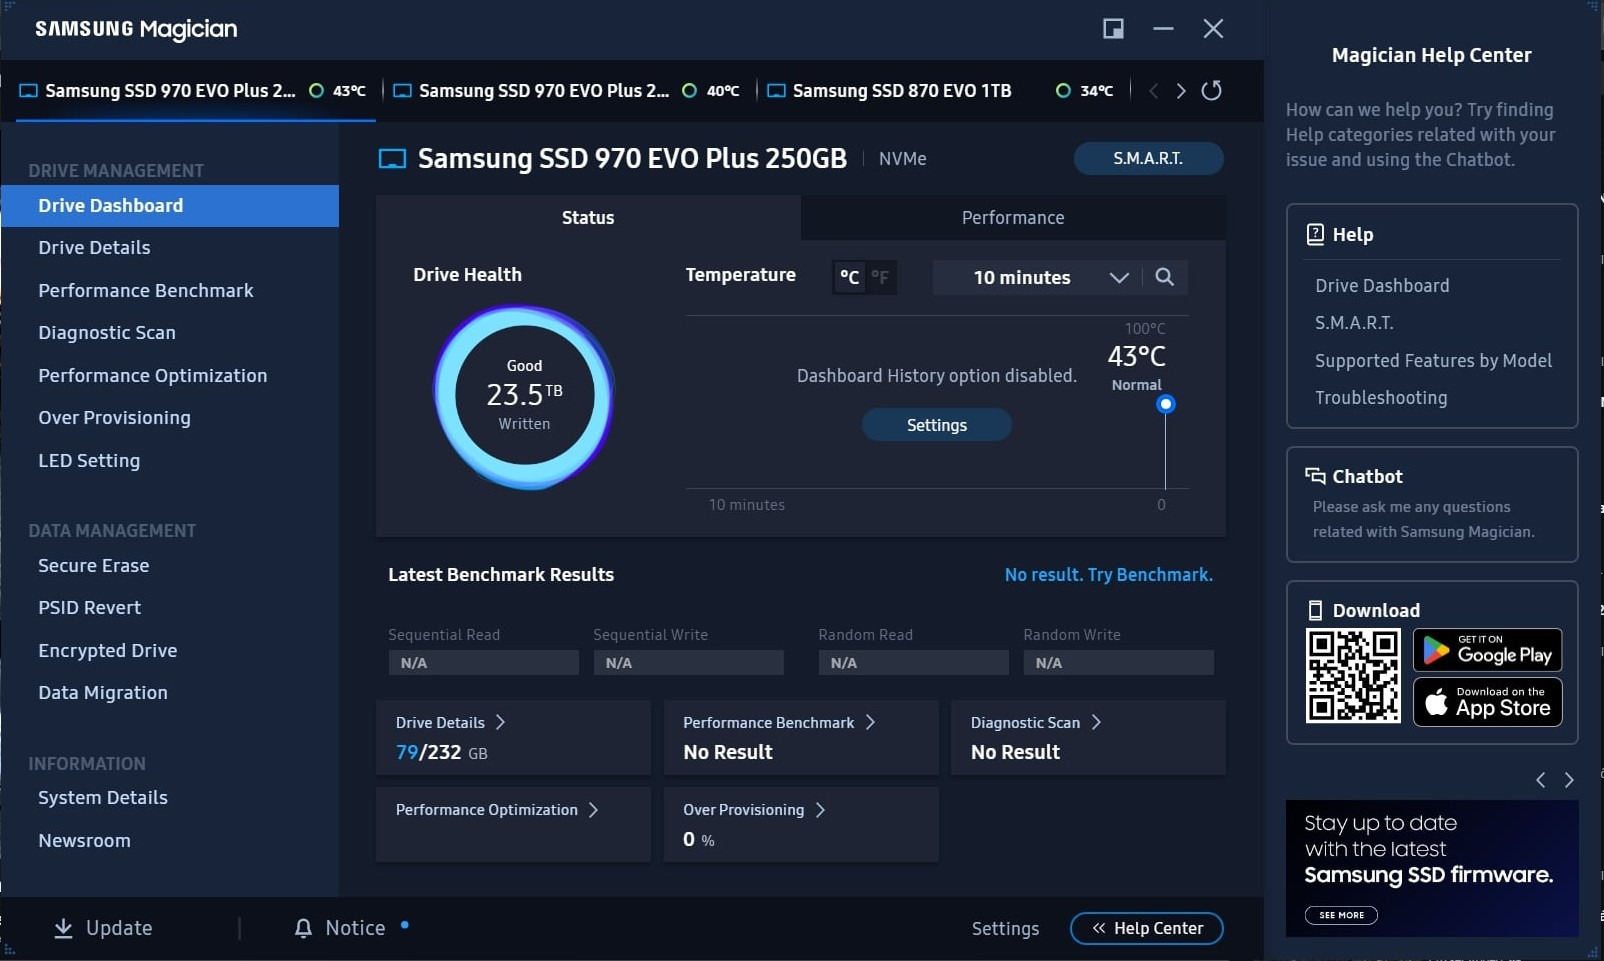
Task: Open Performance Benchmark in sidebar
Action: (146, 291)
